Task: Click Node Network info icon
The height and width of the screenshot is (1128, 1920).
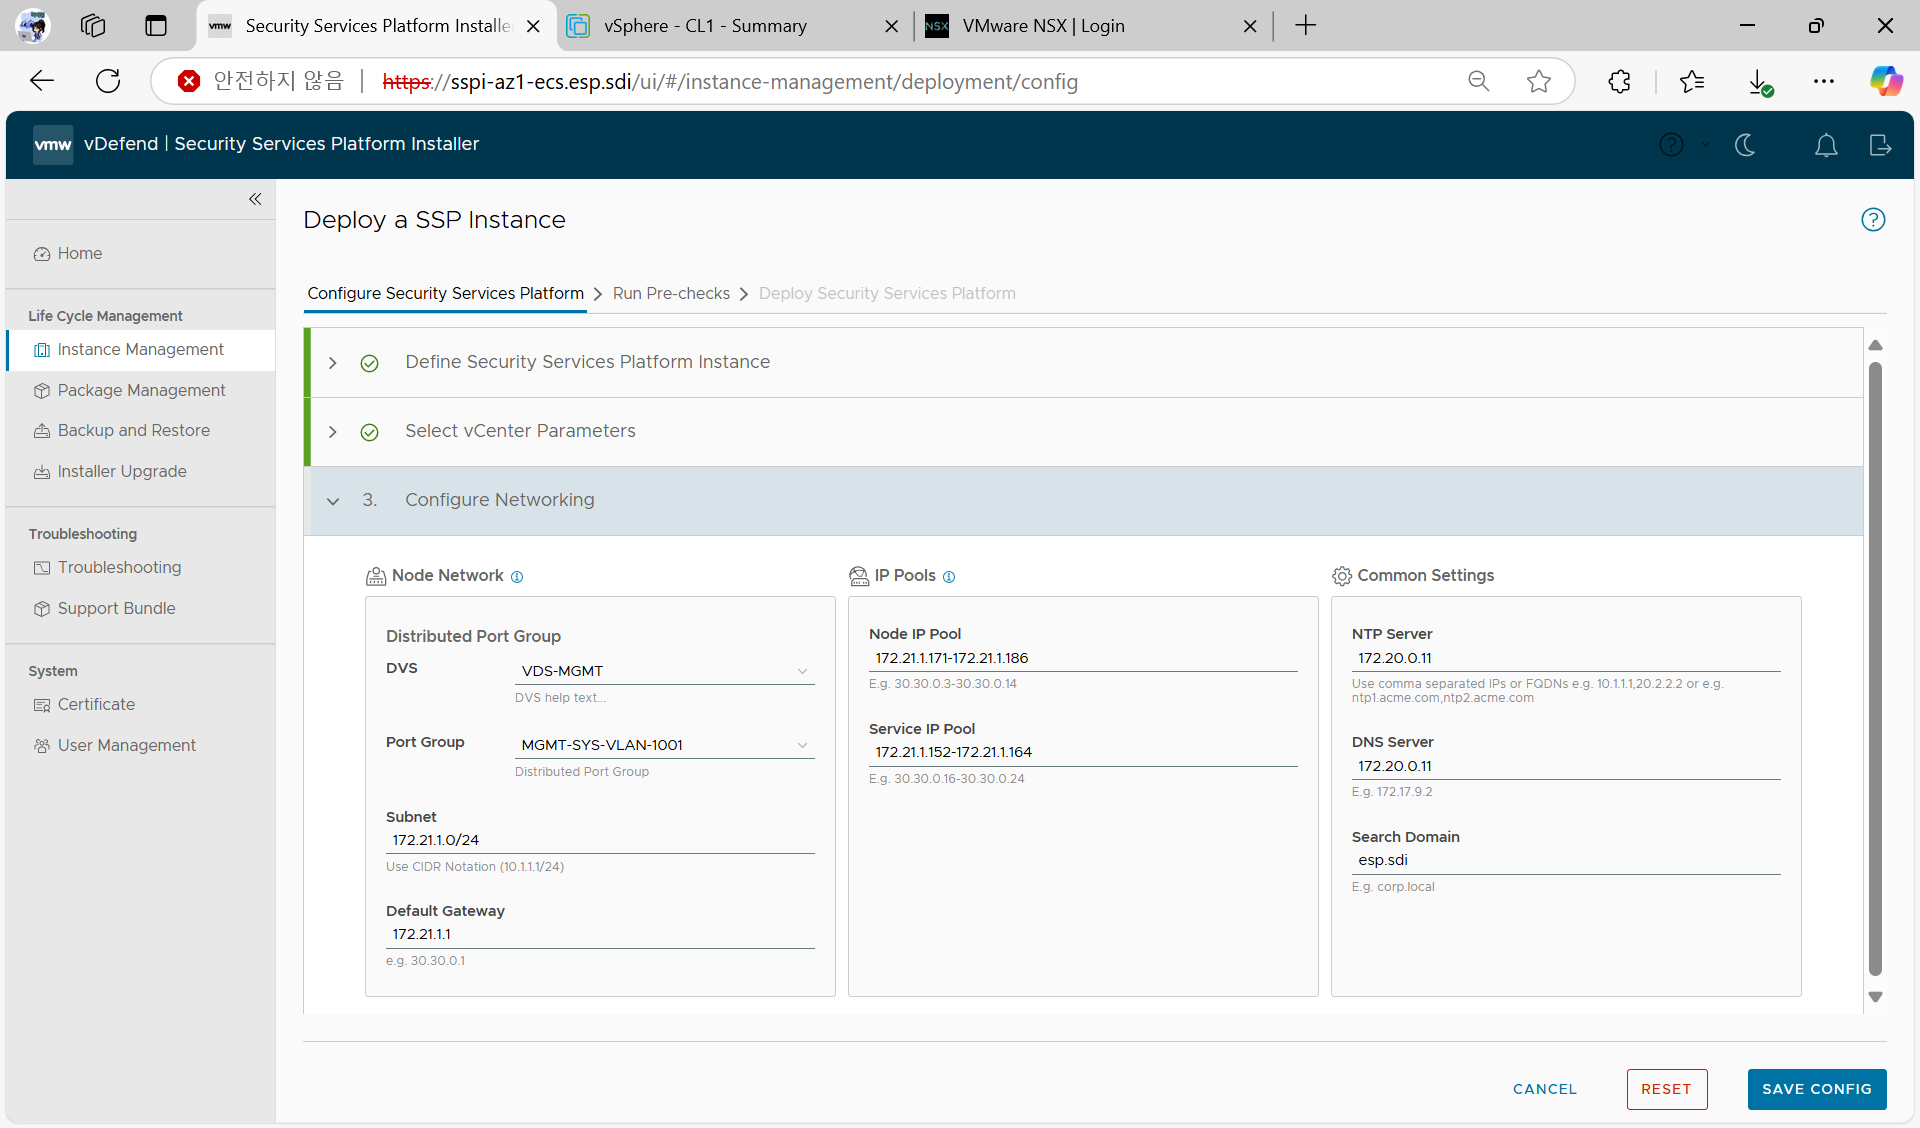Action: pyautogui.click(x=517, y=577)
